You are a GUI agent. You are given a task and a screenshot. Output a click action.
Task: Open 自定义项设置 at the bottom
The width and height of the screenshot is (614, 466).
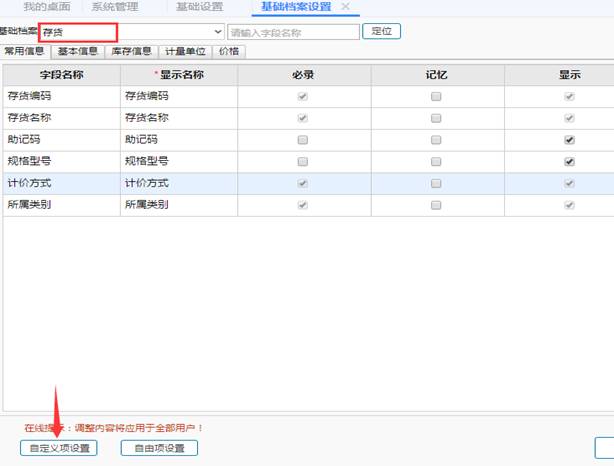pyautogui.click(x=59, y=448)
